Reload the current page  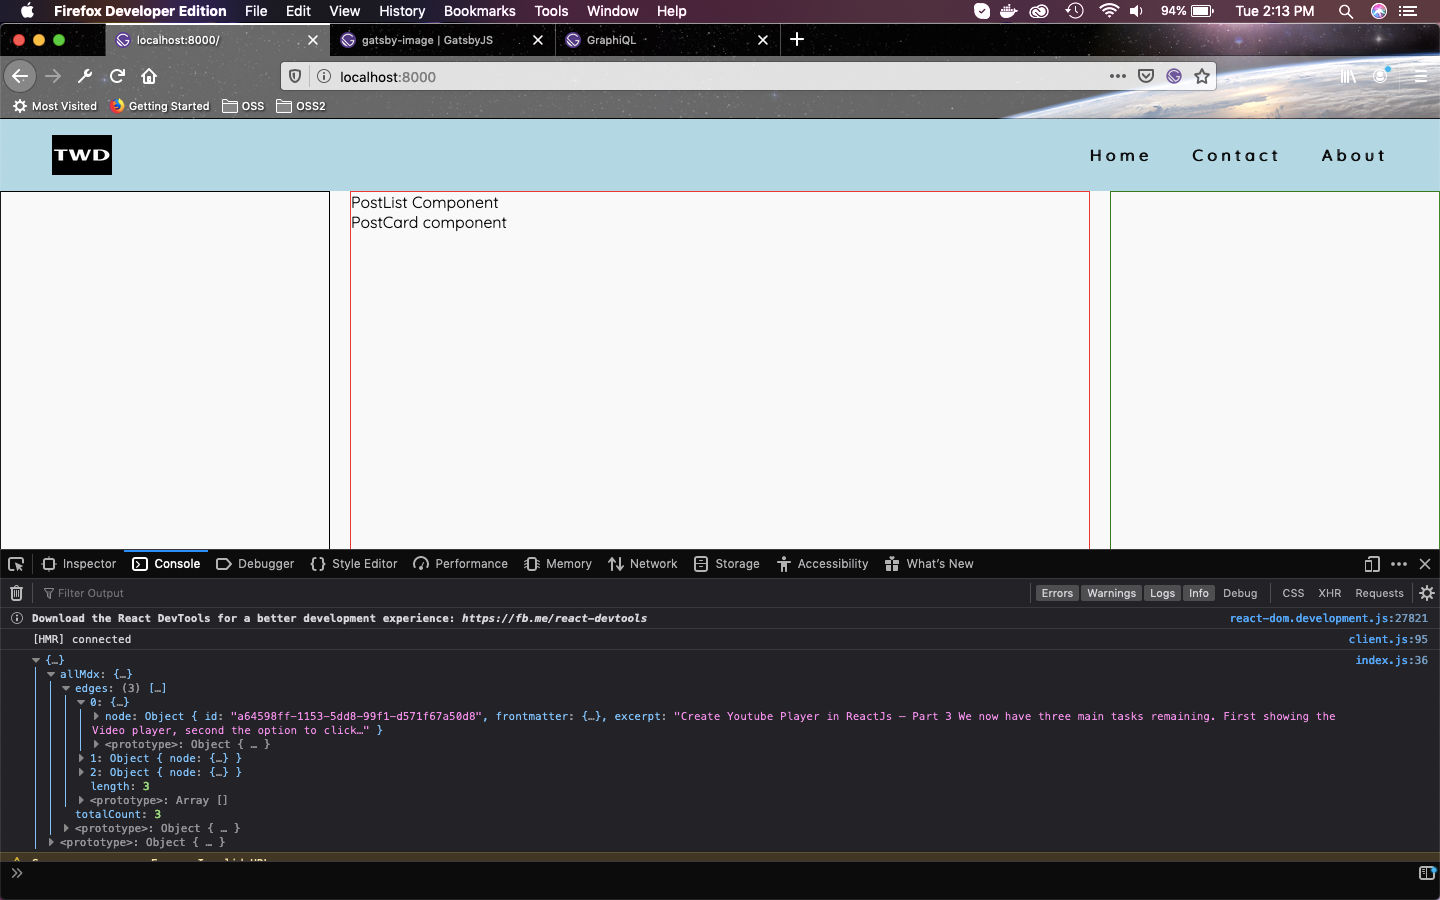(x=117, y=76)
